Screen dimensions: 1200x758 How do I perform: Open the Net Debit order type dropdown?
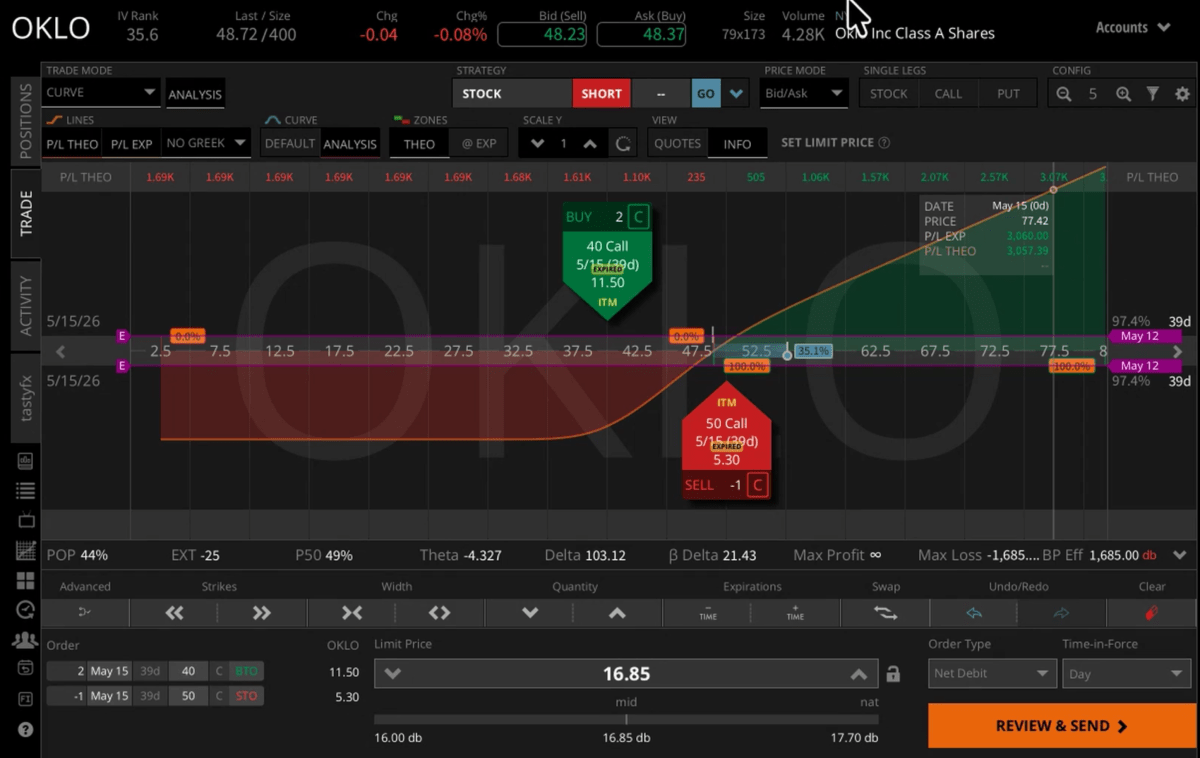991,673
